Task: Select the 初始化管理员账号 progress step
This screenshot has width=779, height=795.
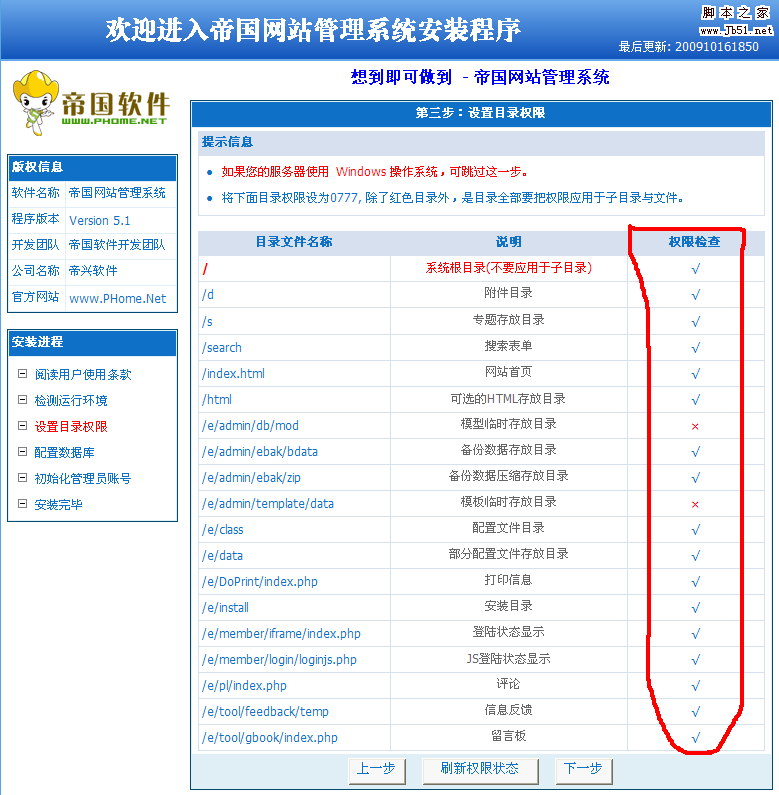Action: tap(83, 479)
